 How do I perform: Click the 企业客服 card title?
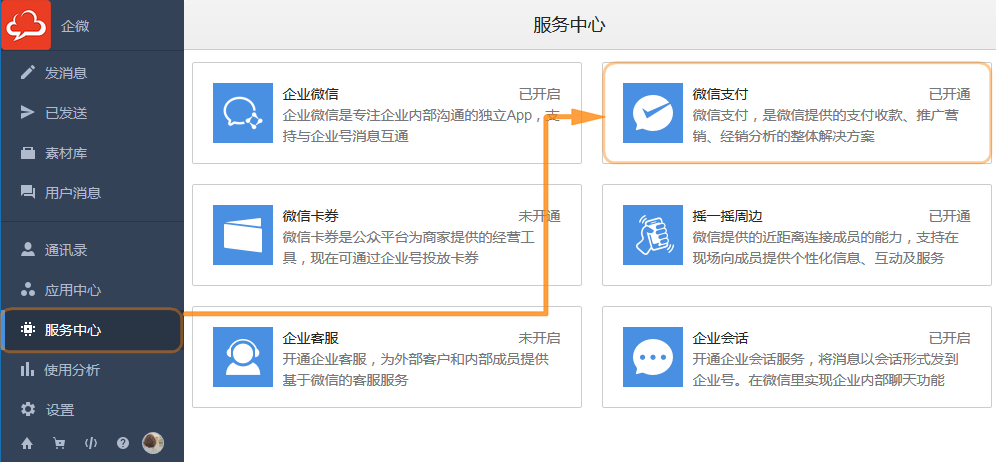coord(310,338)
